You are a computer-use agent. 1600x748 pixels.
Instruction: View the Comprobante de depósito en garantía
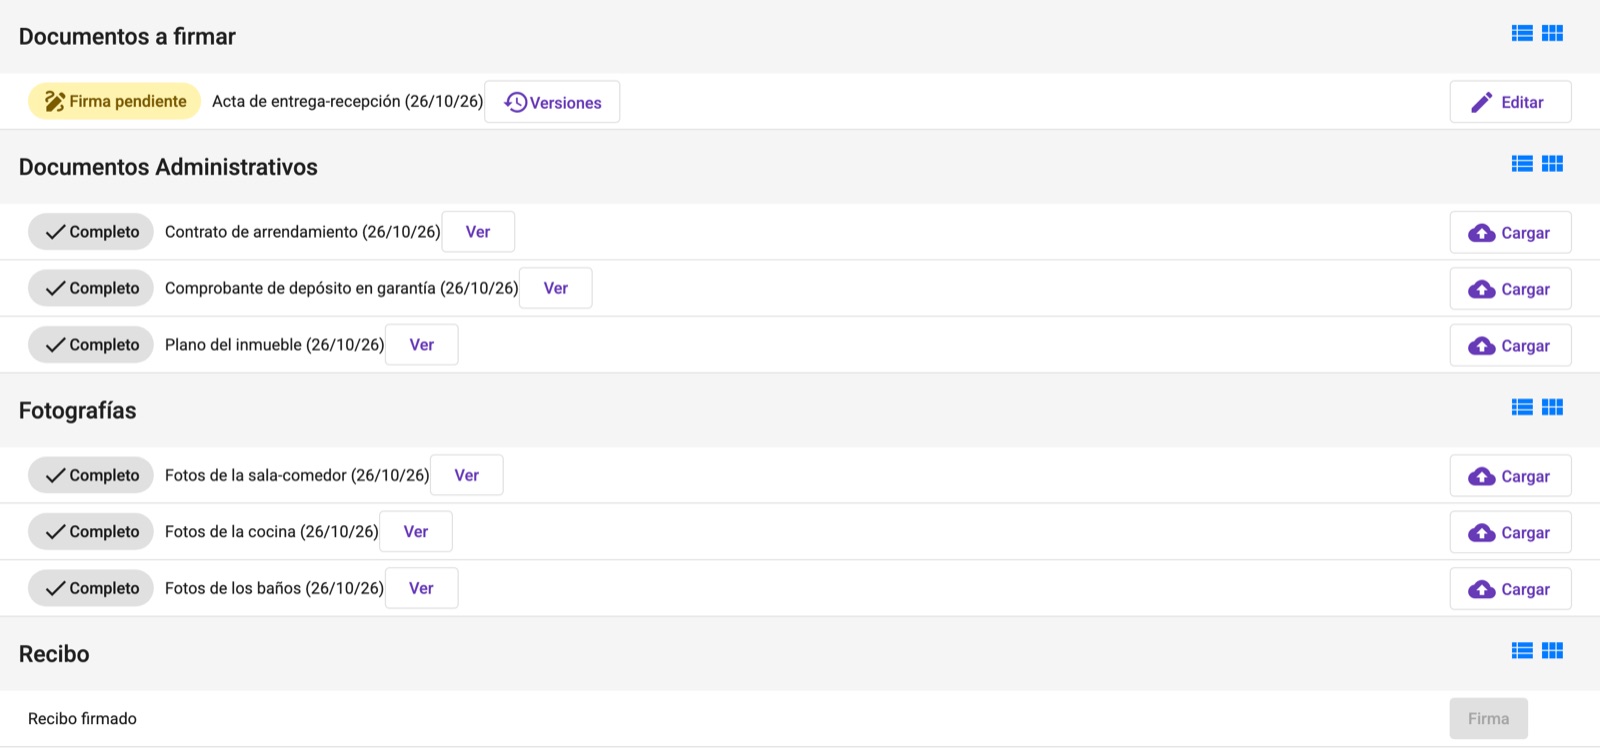tap(555, 288)
